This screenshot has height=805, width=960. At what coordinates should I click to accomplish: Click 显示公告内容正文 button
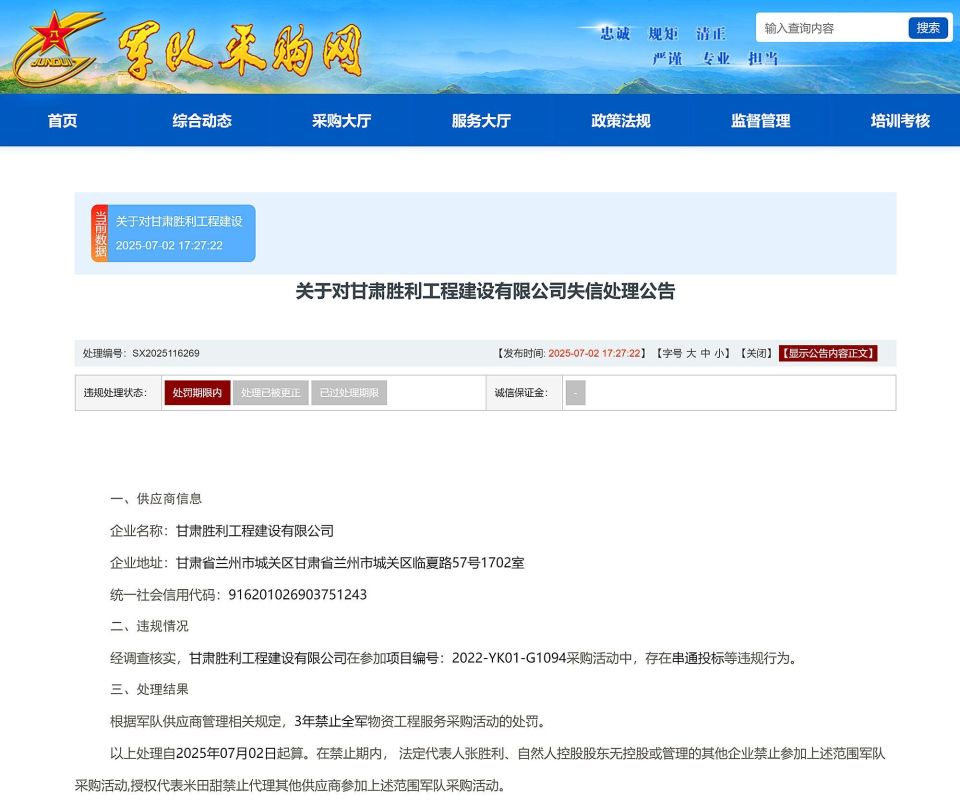pyautogui.click(x=828, y=353)
